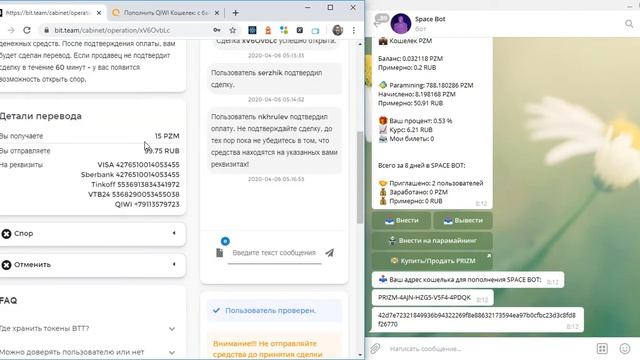The height and width of the screenshot is (360, 640).
Task: Click the VISA 4276510014053455 card number
Action: [138, 165]
